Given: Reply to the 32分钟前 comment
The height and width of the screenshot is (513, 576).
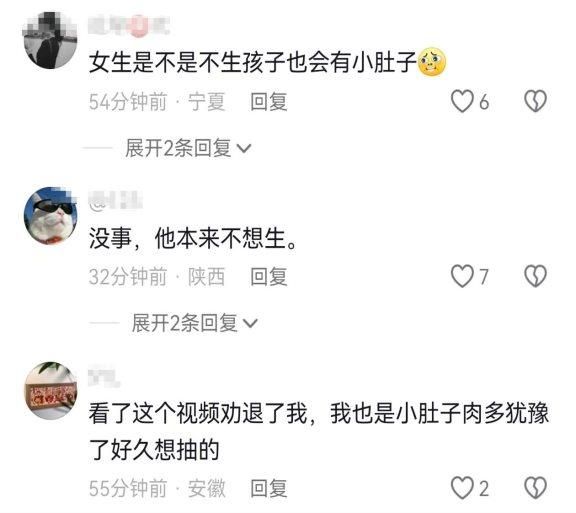Looking at the screenshot, I should pos(269,277).
